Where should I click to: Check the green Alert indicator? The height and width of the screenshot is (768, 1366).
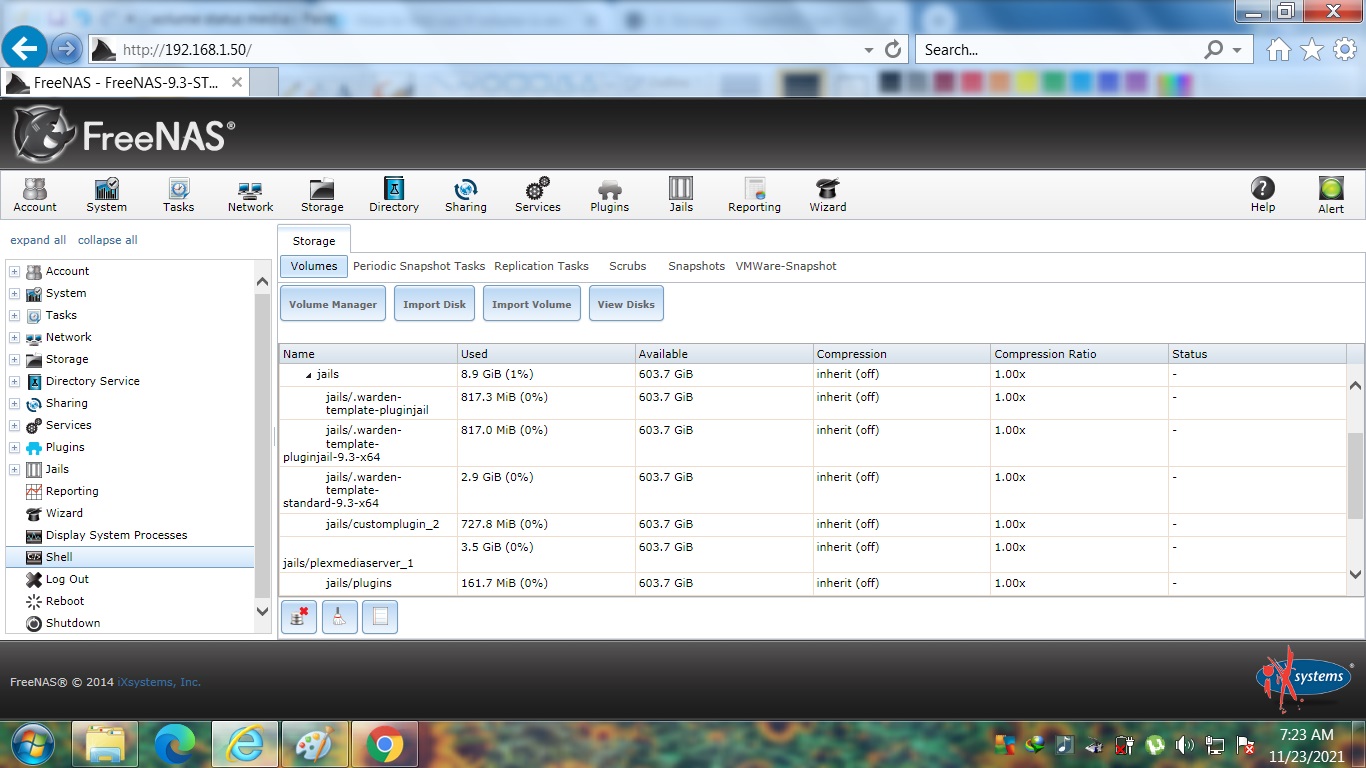1331,195
